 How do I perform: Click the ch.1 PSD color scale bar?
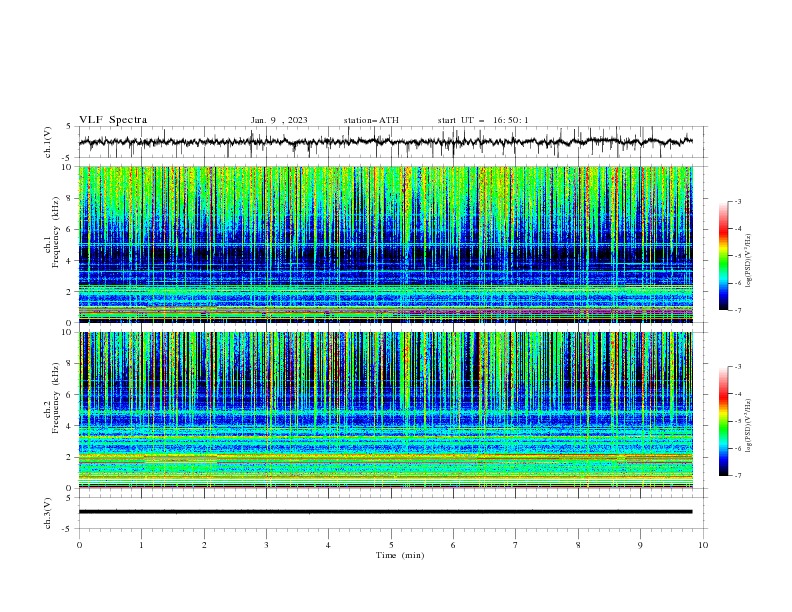[723, 256]
